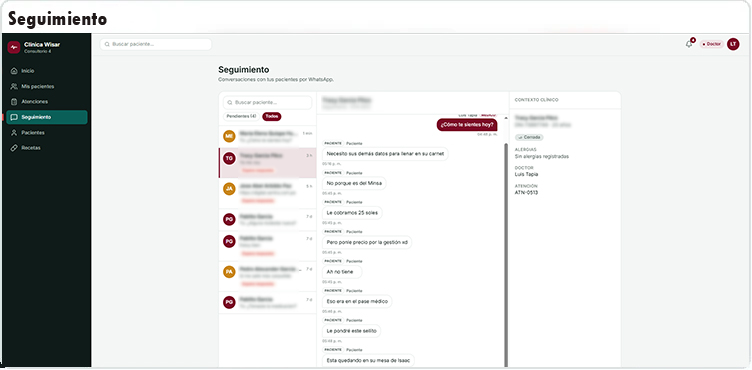
Task: Focus the top Buscar paciente search field
Action: click(x=156, y=44)
